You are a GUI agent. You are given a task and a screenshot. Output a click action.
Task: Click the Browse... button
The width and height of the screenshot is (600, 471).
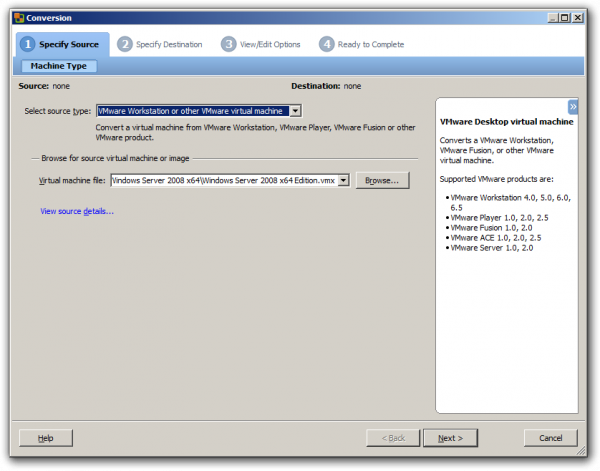pos(382,180)
